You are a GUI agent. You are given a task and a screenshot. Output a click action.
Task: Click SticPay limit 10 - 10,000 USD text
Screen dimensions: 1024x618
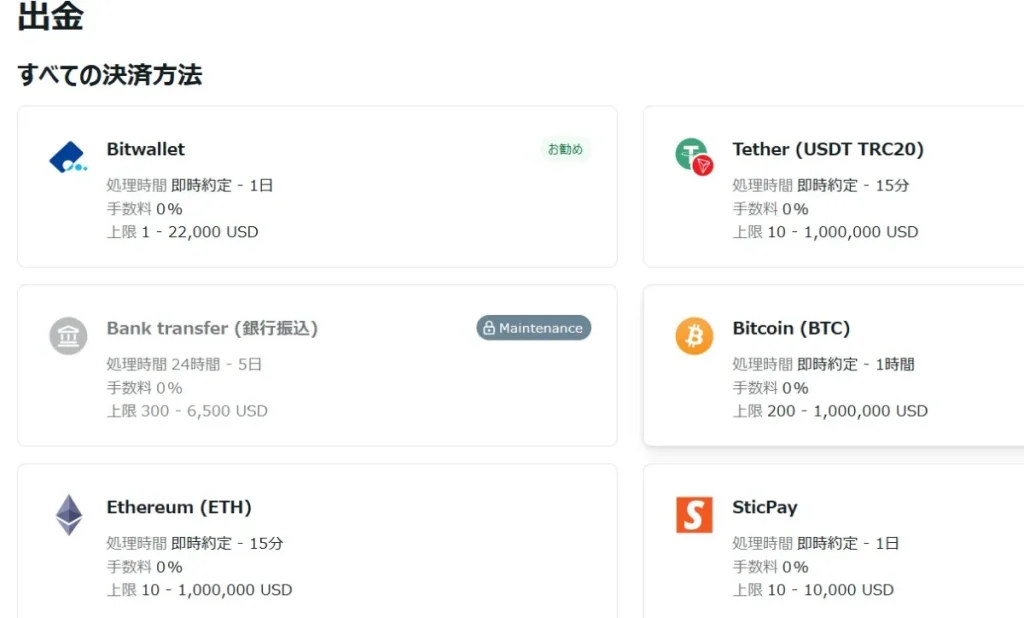[x=813, y=590]
